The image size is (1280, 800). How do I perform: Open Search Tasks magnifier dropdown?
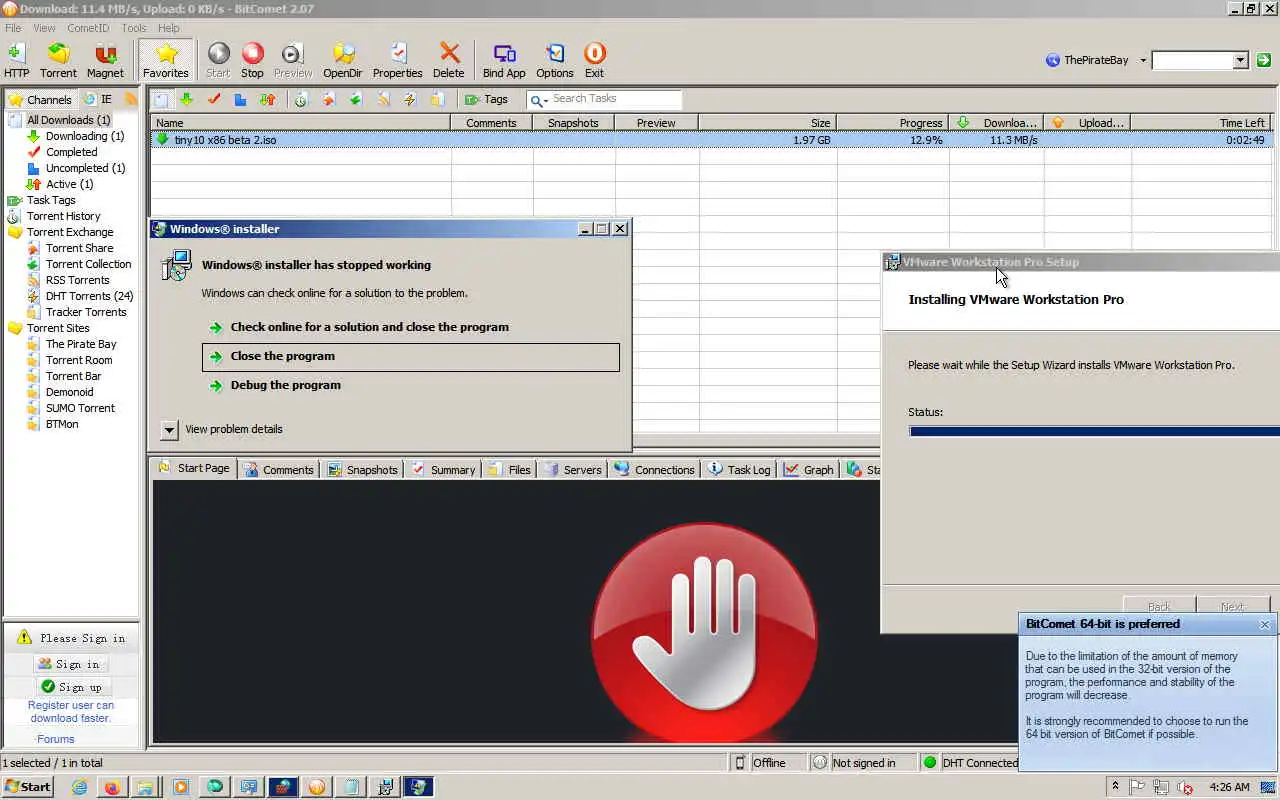coord(538,100)
